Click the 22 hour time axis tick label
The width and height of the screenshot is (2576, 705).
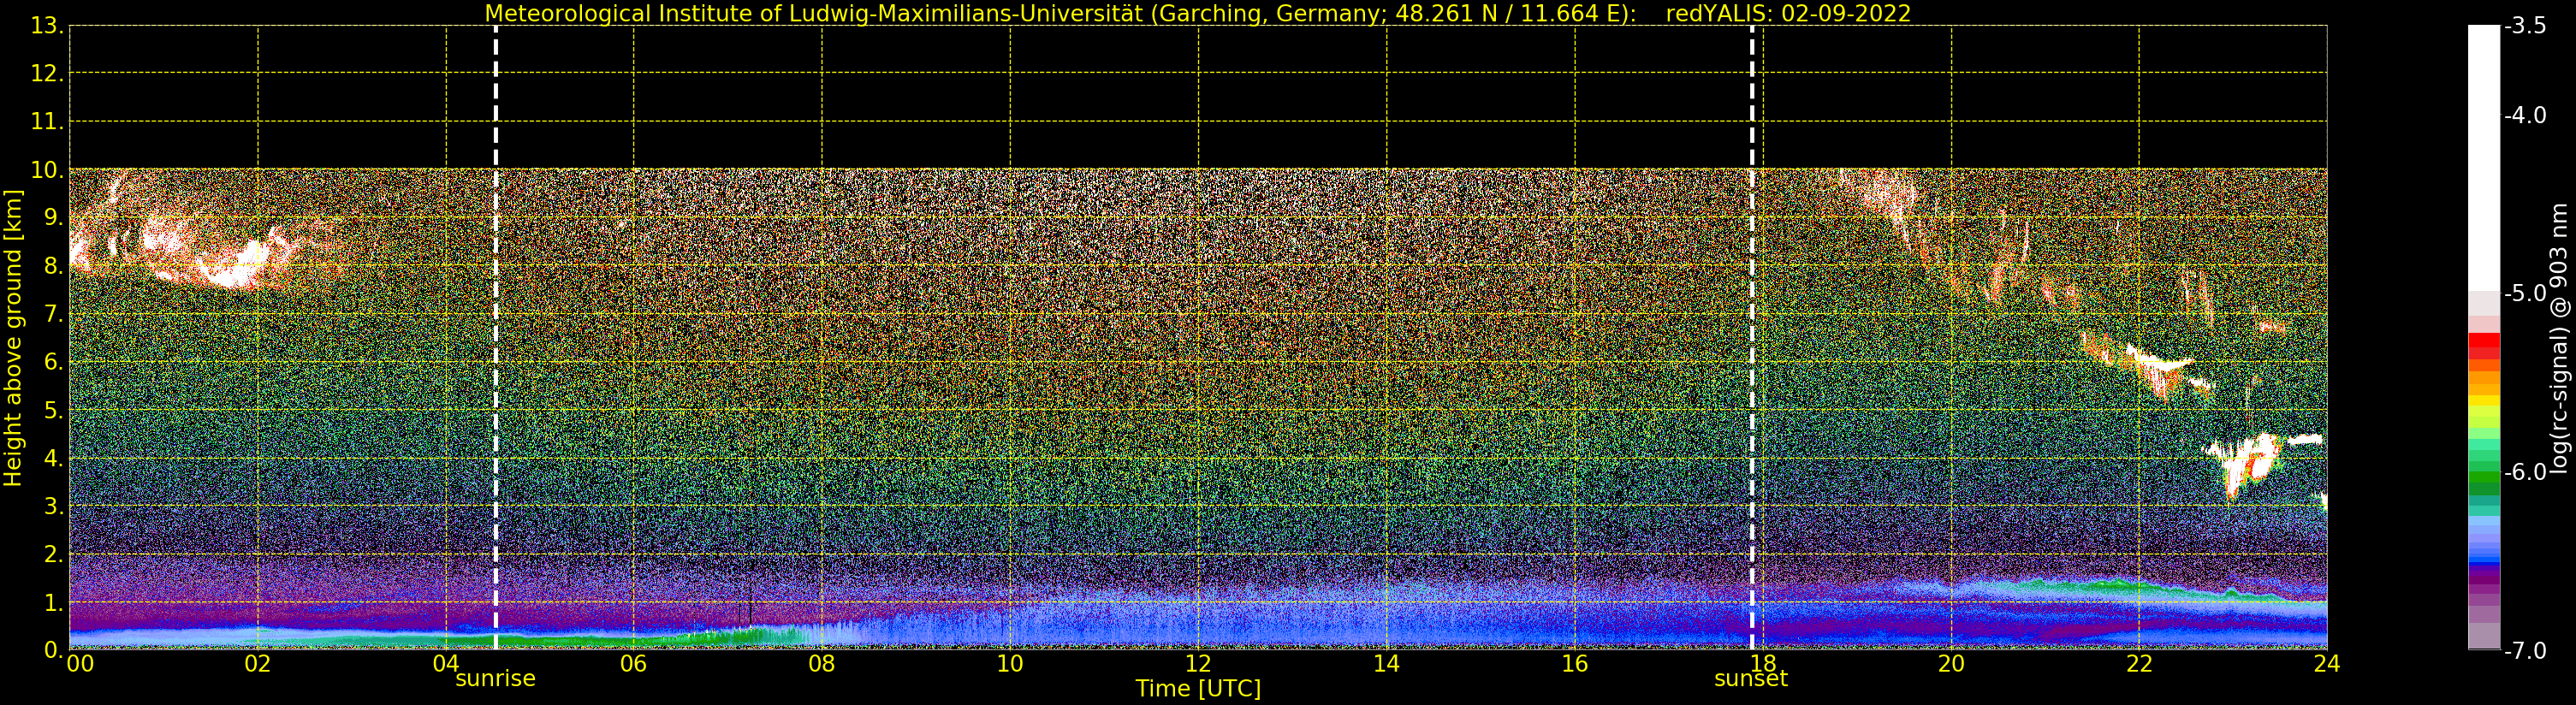point(2139,664)
